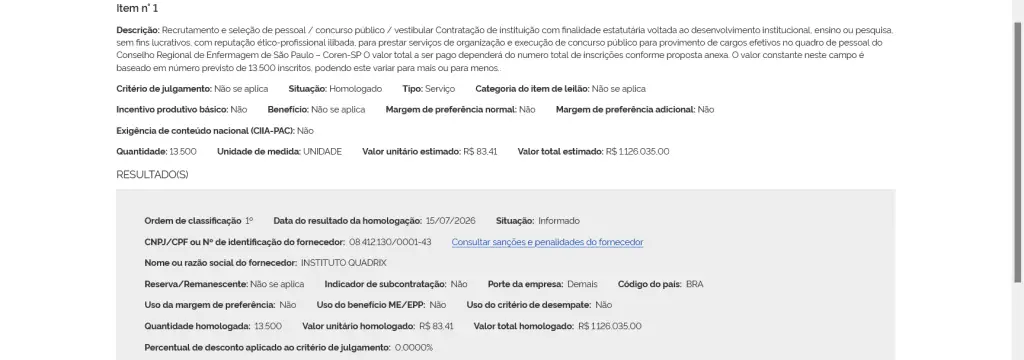Click result 'Situação: Informado' status
The width and height of the screenshot is (1024, 360).
pos(537,221)
